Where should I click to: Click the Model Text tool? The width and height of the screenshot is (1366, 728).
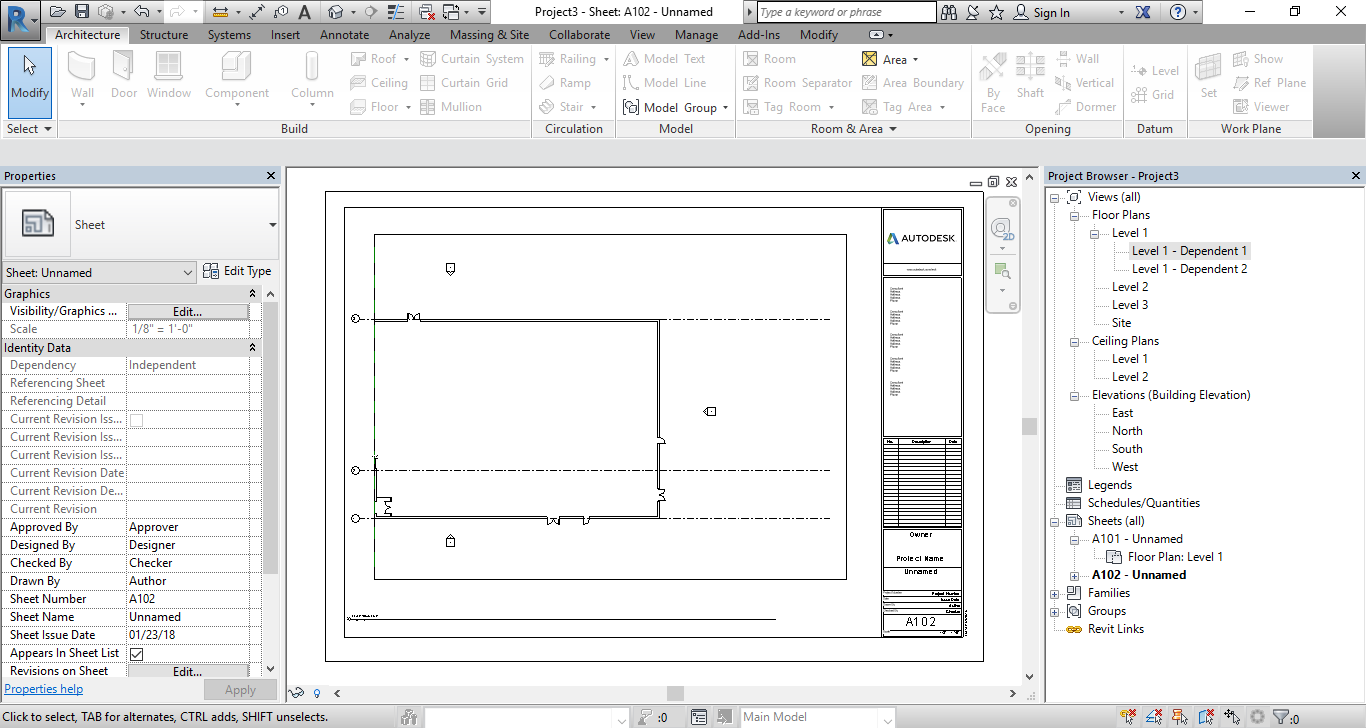[664, 59]
